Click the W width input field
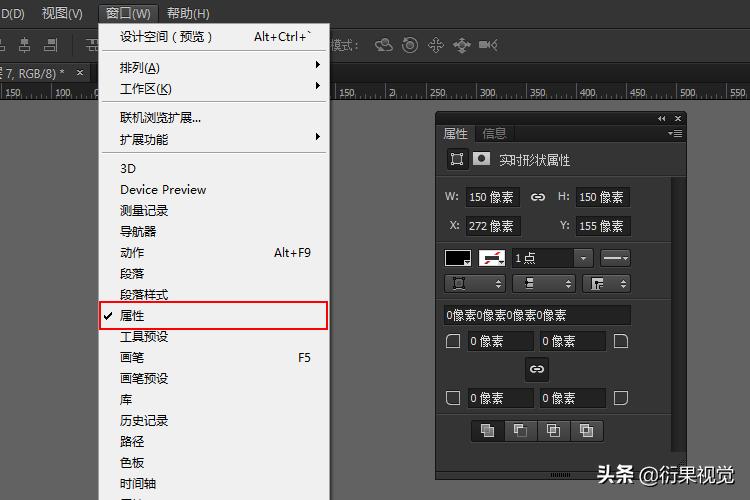 click(x=493, y=197)
